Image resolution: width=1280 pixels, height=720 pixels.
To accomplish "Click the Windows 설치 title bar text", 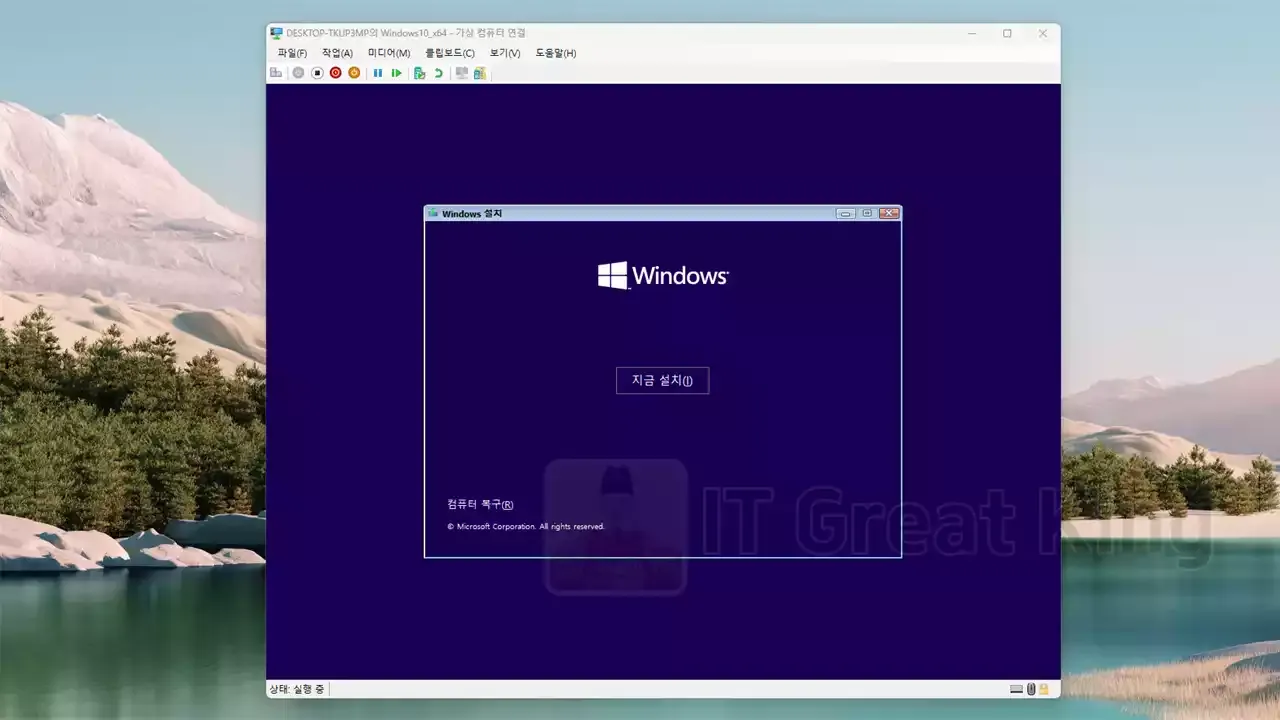I will coord(472,213).
